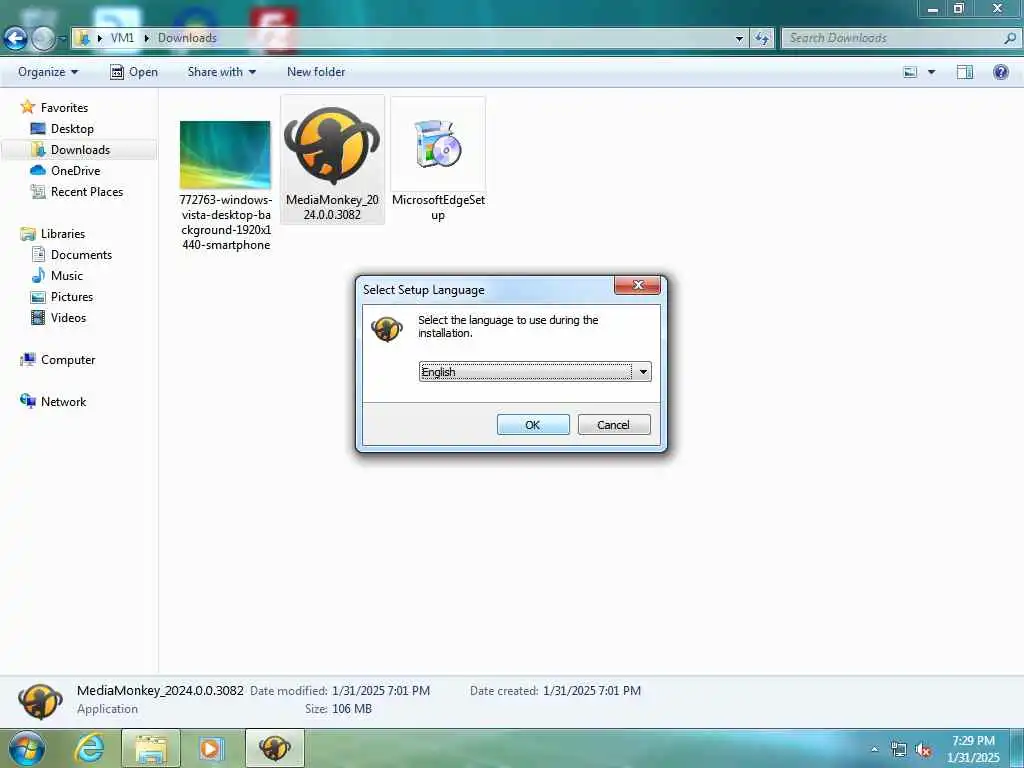Click OK in Select Setup Language dialog

point(533,424)
